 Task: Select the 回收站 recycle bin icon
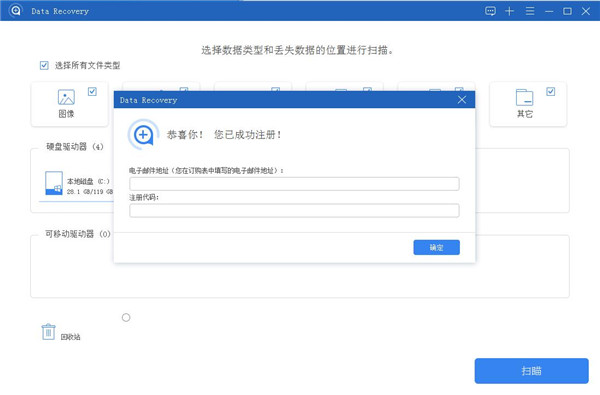click(x=49, y=332)
